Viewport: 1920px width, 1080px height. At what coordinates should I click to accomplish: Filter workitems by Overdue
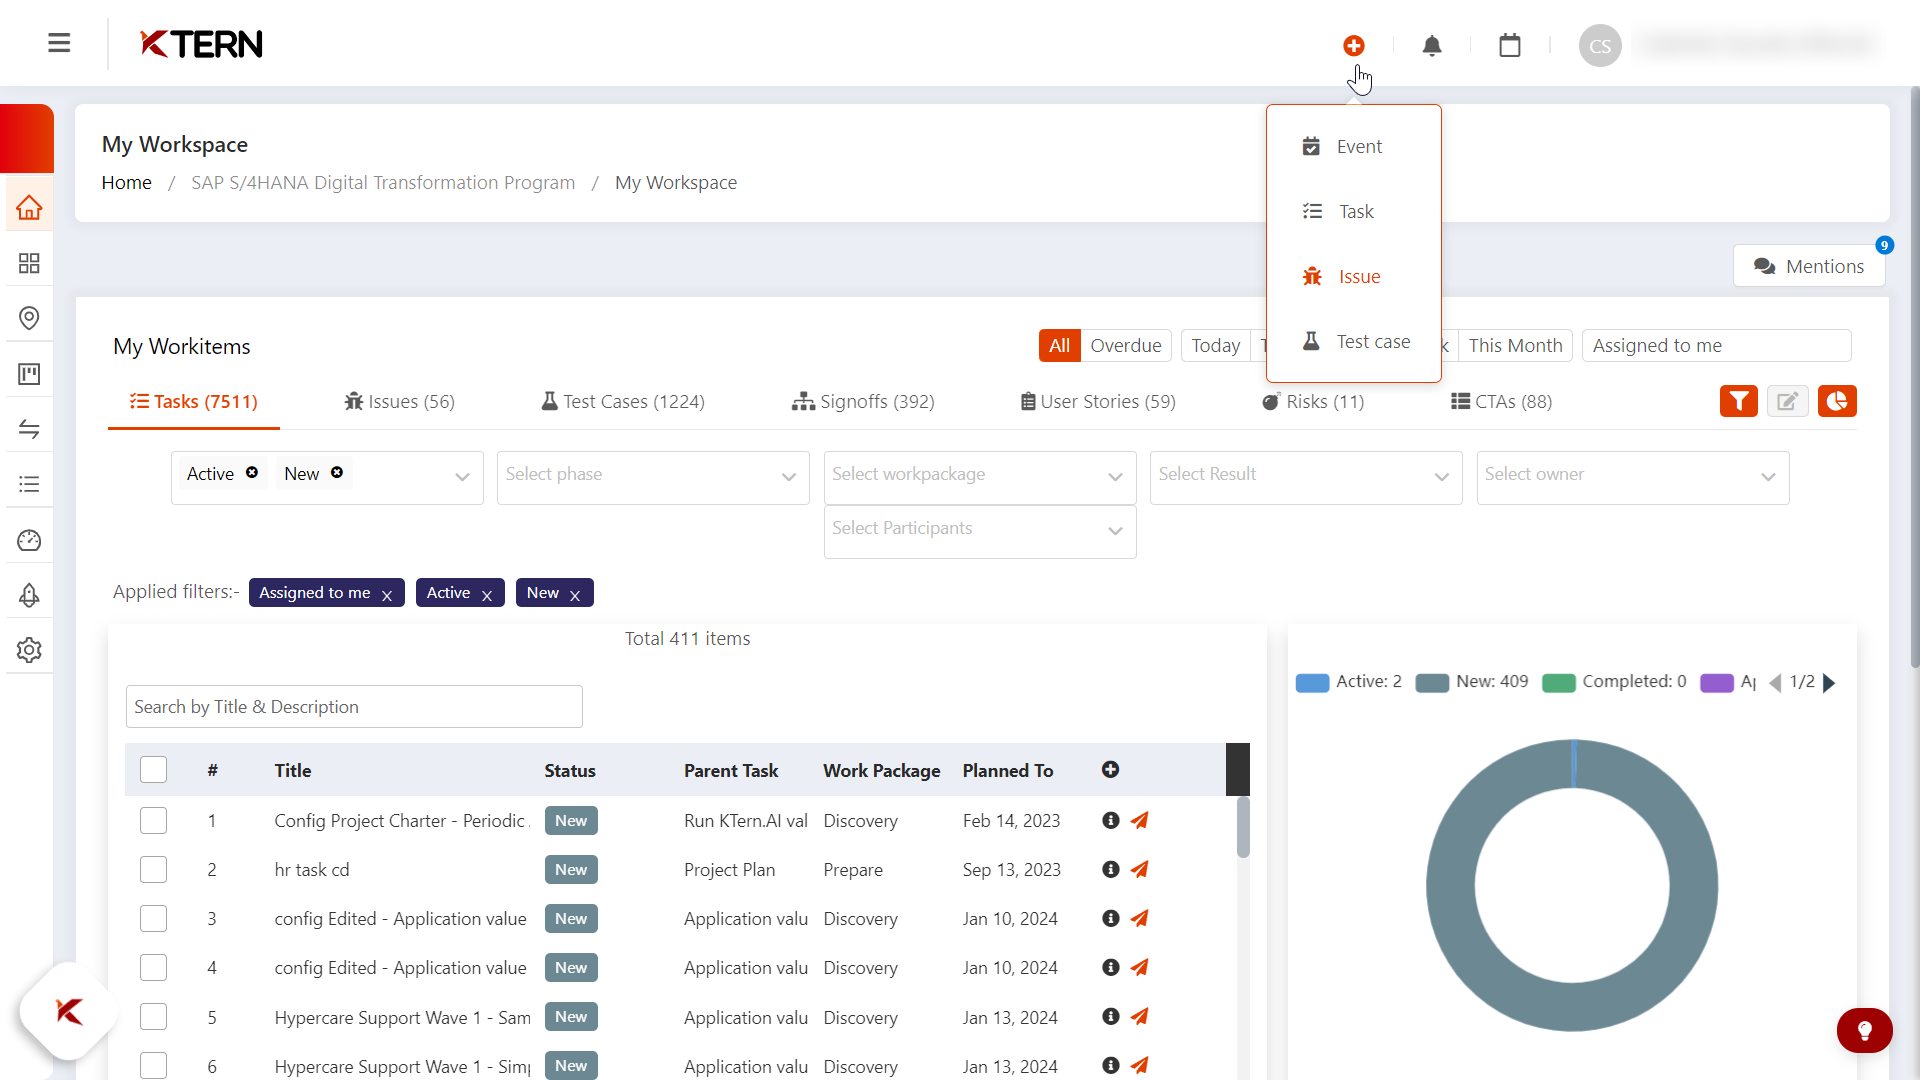(1126, 345)
